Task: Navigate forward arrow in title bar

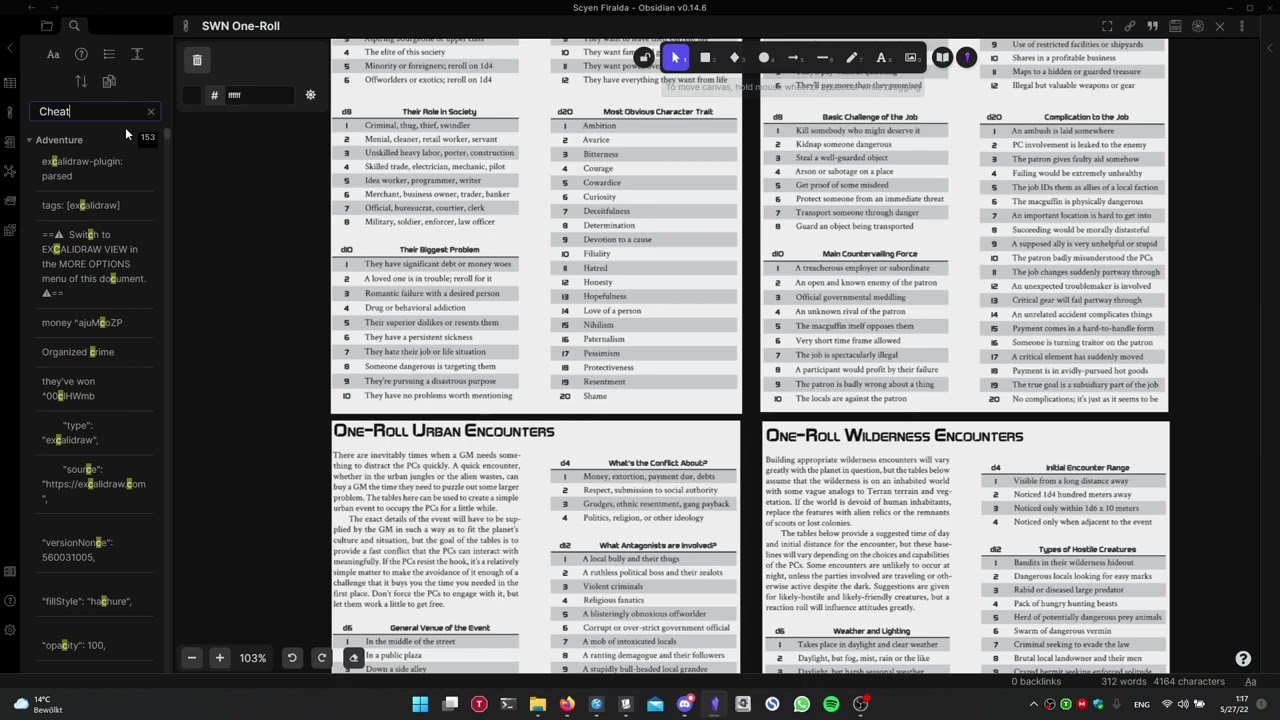Action: (54, 8)
